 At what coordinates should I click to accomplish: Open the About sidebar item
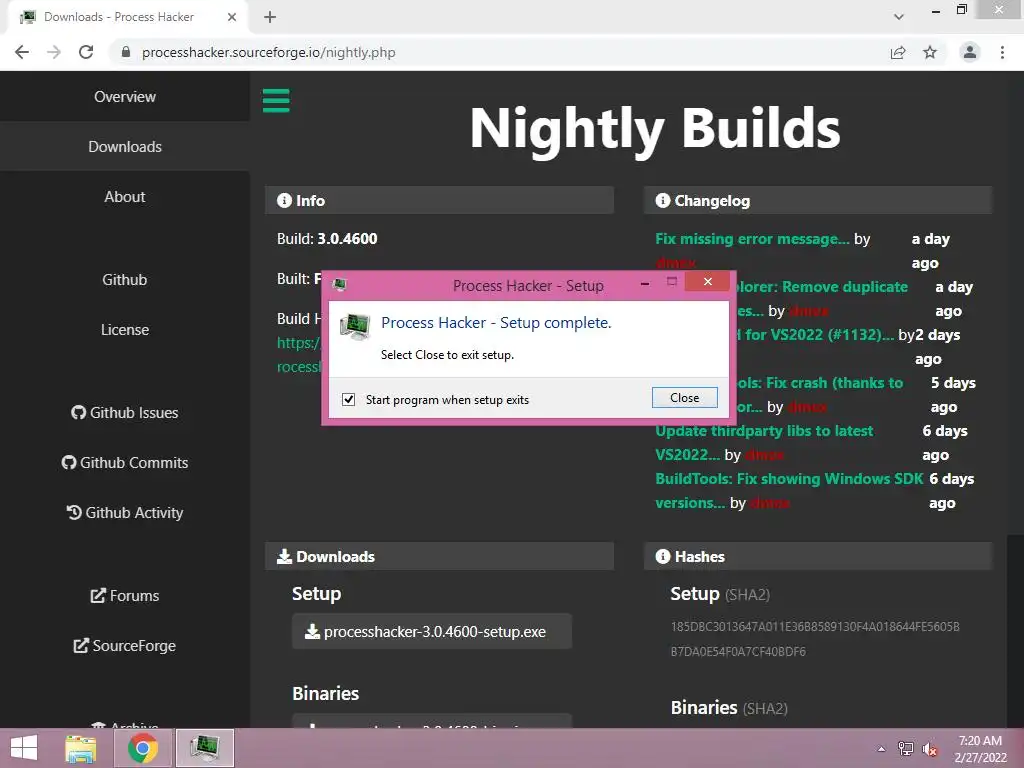[x=125, y=197]
